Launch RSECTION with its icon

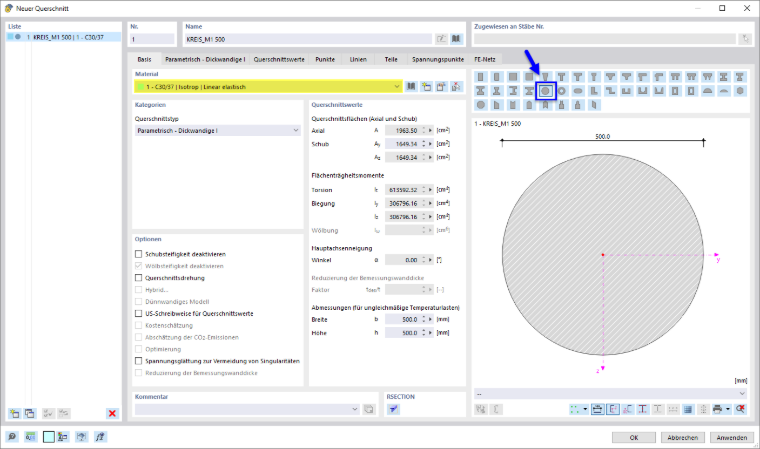click(393, 409)
